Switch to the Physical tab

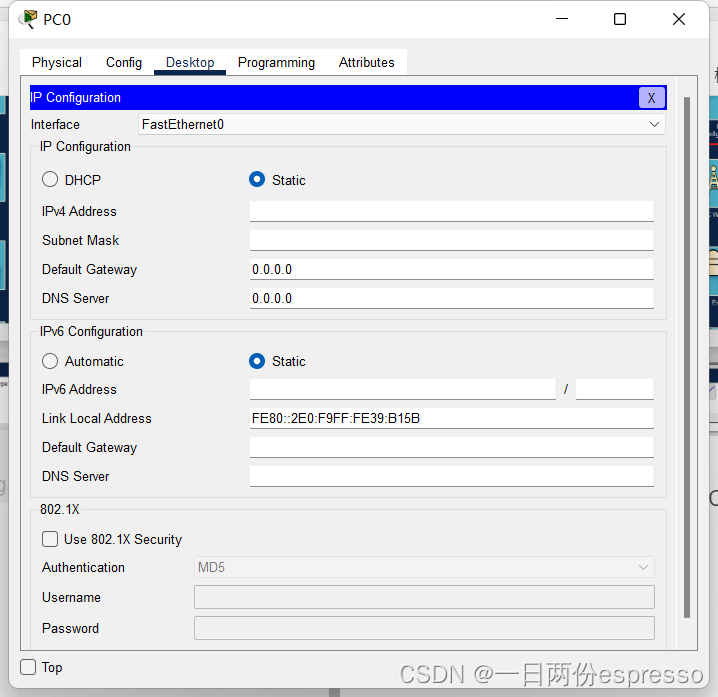click(57, 62)
